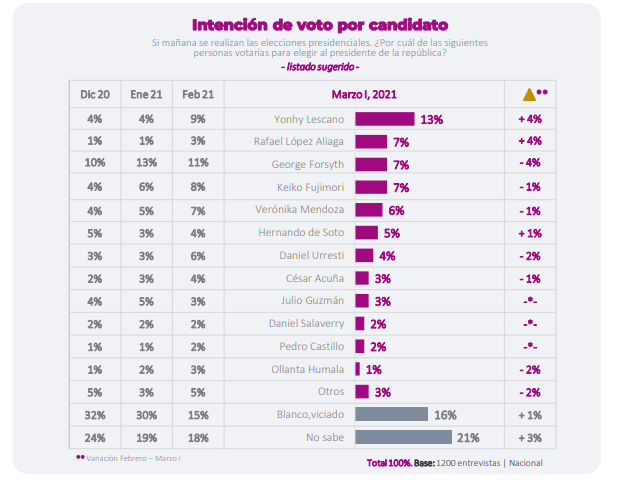Click the Pedro Castillo 2% bar
The height and width of the screenshot is (484, 631).
pyautogui.click(x=359, y=346)
